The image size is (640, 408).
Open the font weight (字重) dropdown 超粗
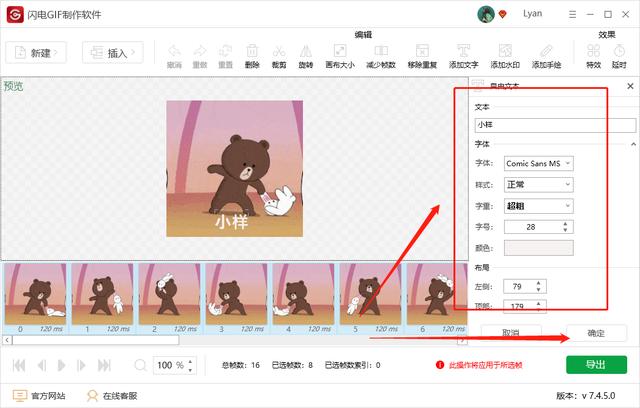[x=538, y=206]
